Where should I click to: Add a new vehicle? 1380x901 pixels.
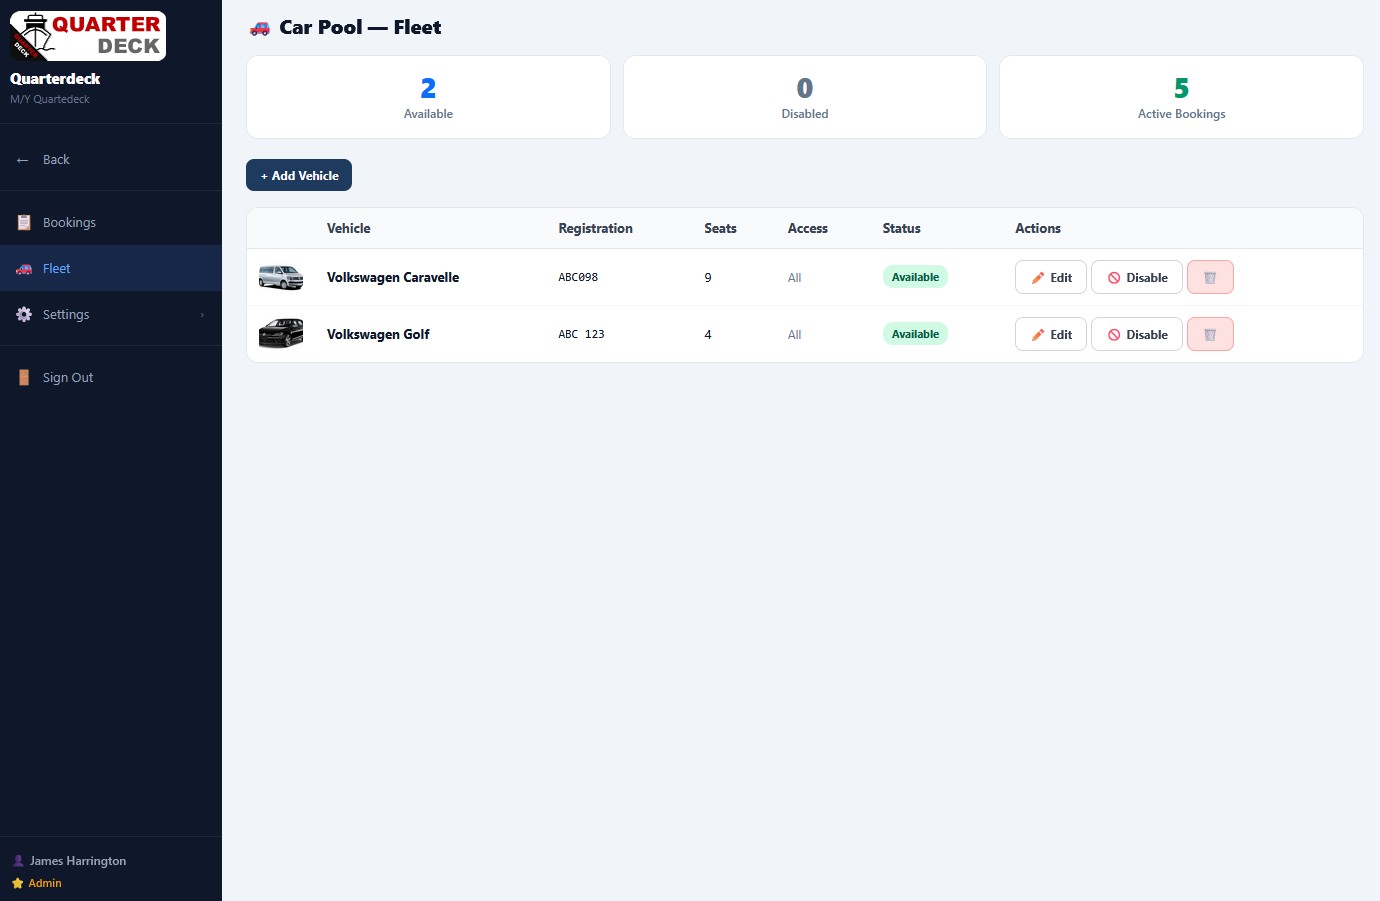coord(299,175)
